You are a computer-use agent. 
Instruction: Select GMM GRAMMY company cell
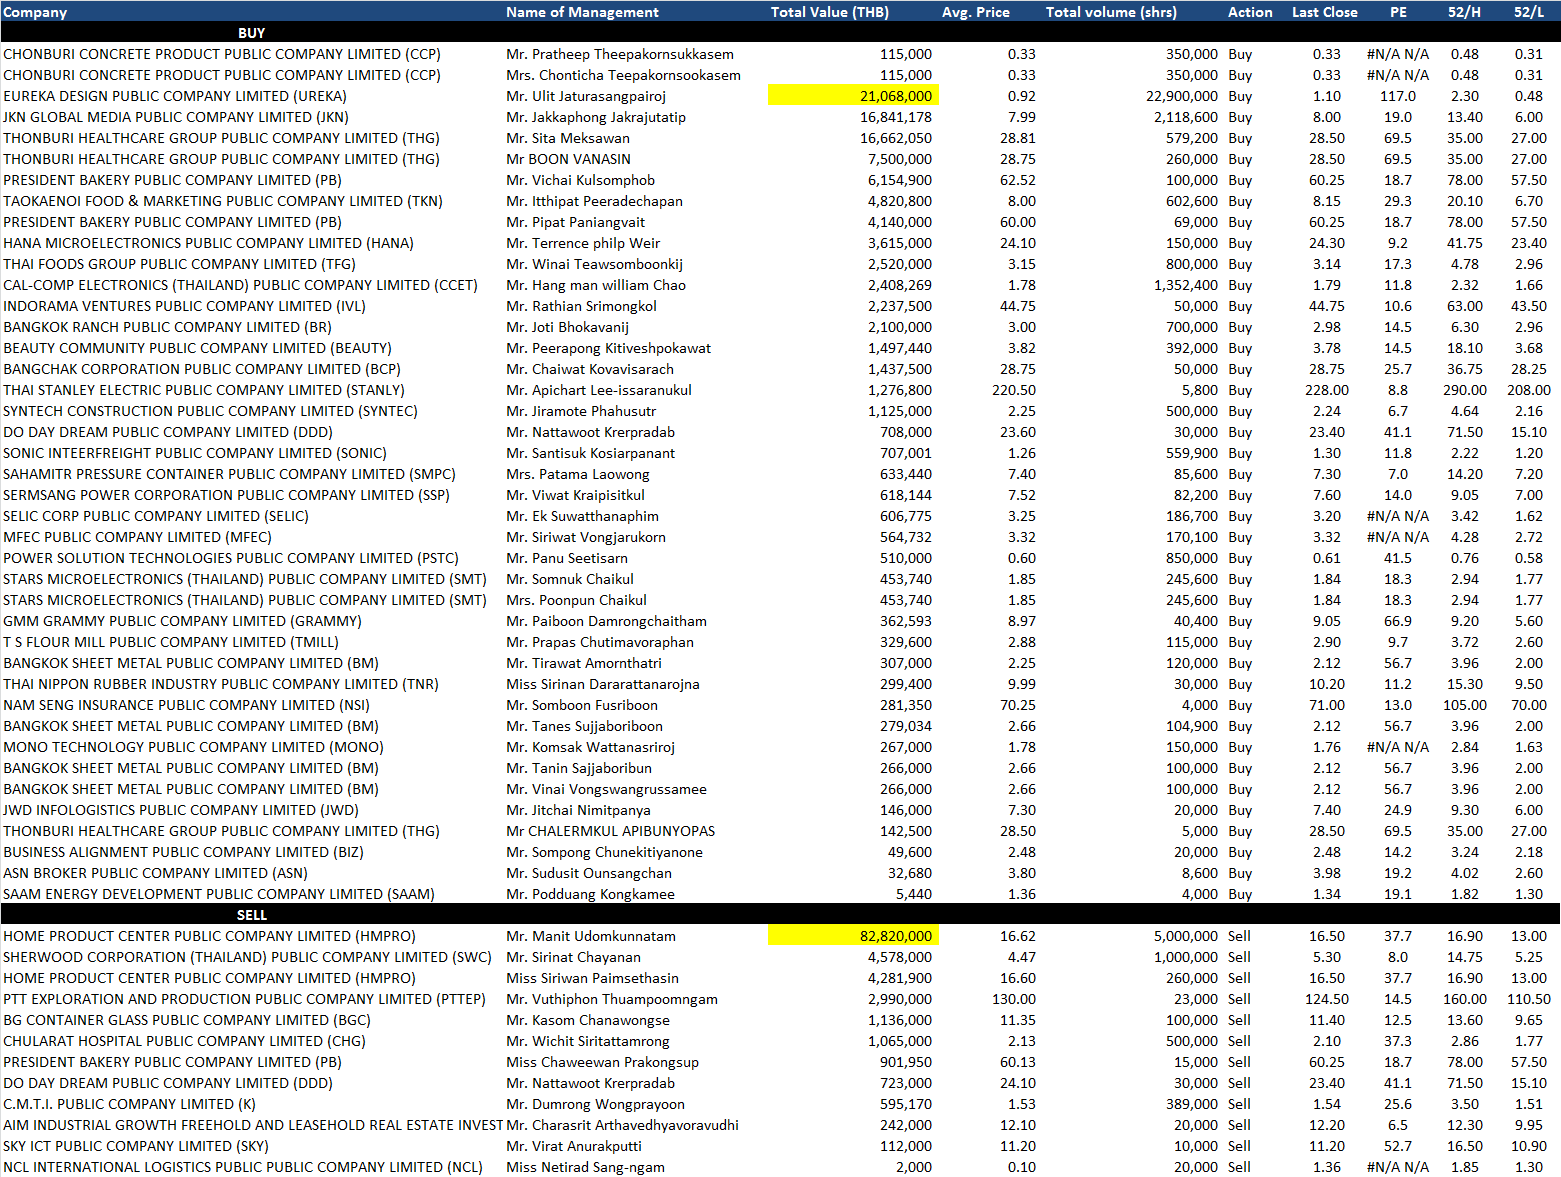tap(182, 621)
